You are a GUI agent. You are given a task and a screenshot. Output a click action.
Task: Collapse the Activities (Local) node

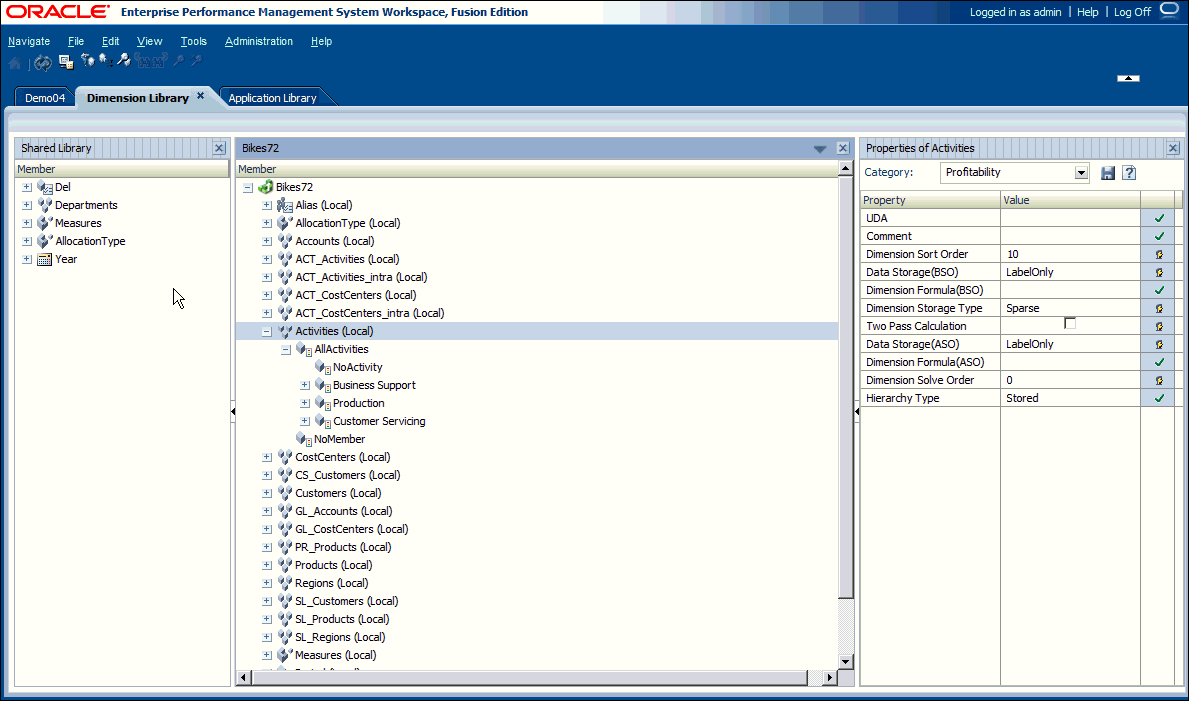(x=267, y=332)
